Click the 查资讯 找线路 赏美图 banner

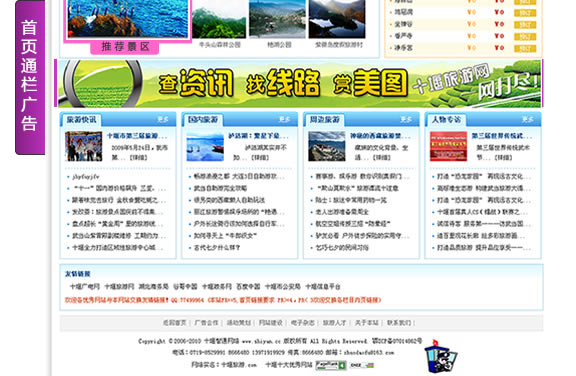click(x=298, y=84)
